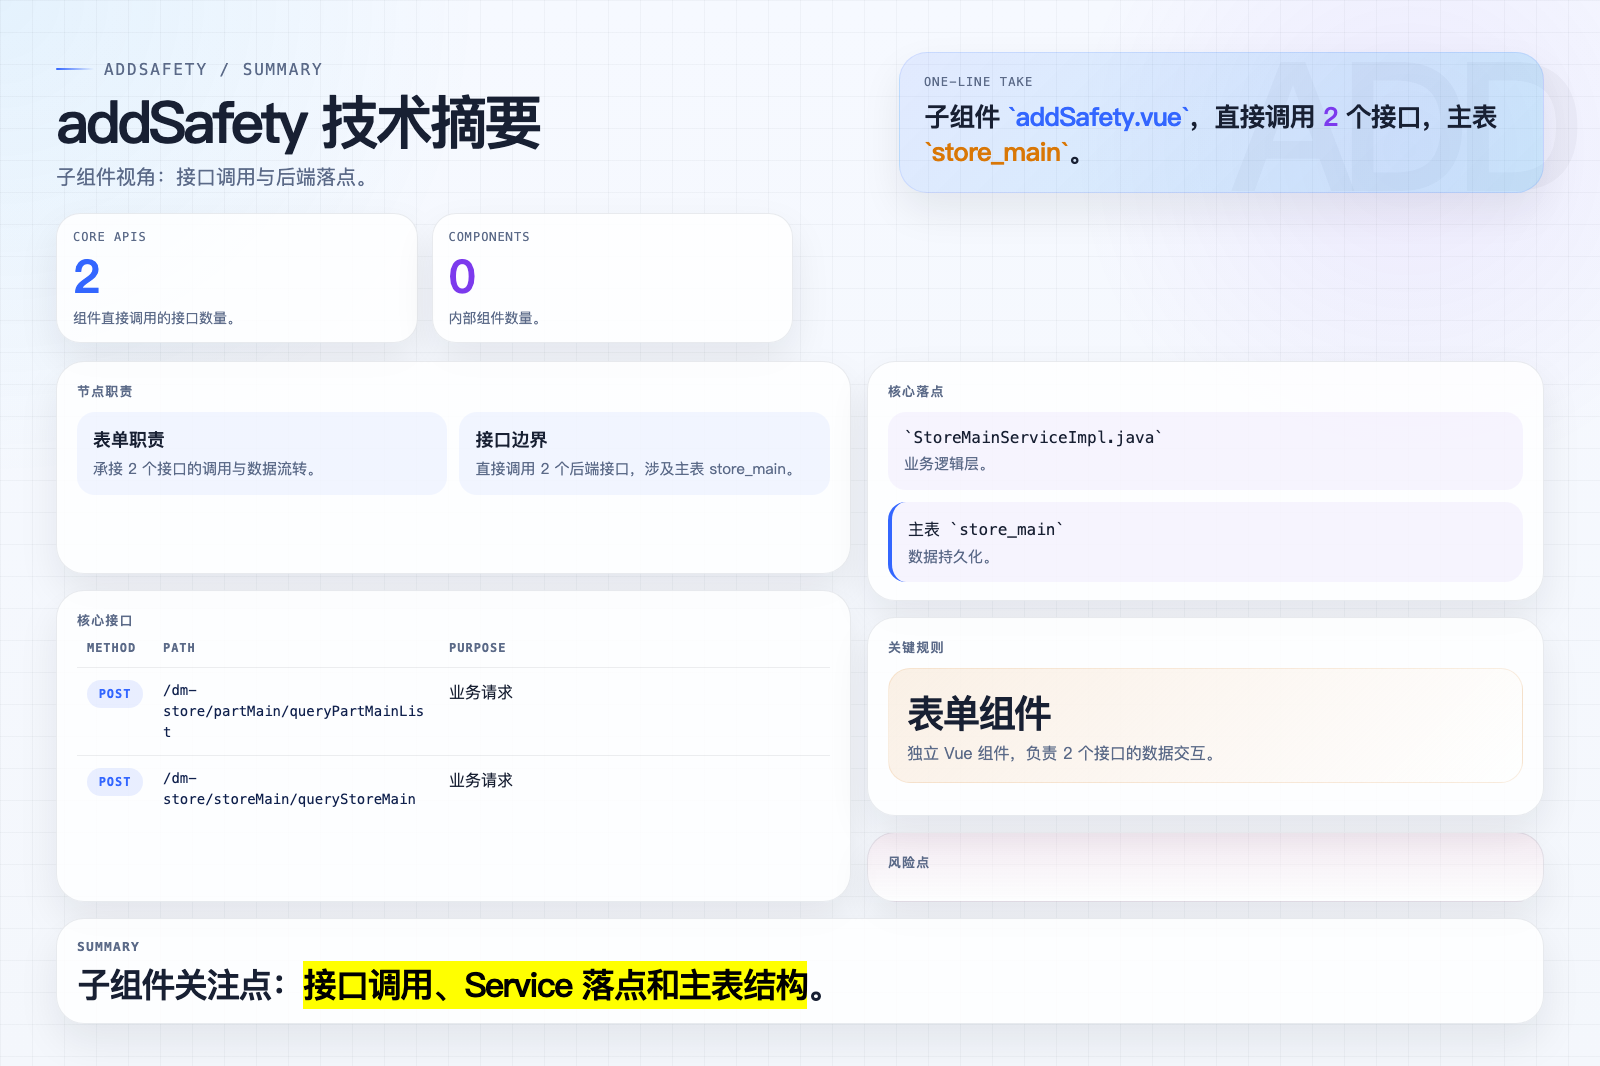This screenshot has width=1600, height=1066.
Task: Click the COMPONENTS label
Action: click(489, 237)
